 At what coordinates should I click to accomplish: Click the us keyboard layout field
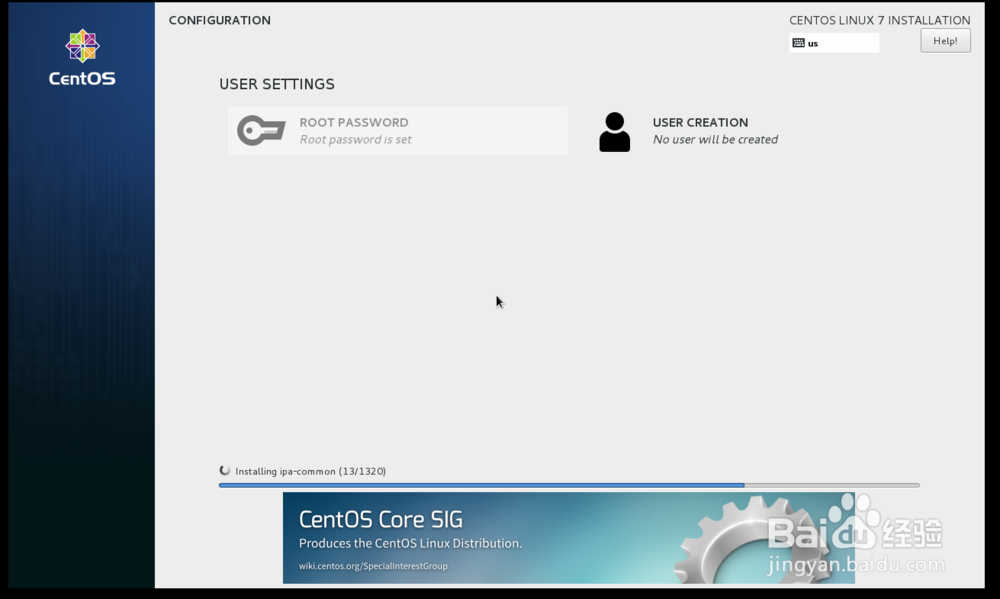834,43
